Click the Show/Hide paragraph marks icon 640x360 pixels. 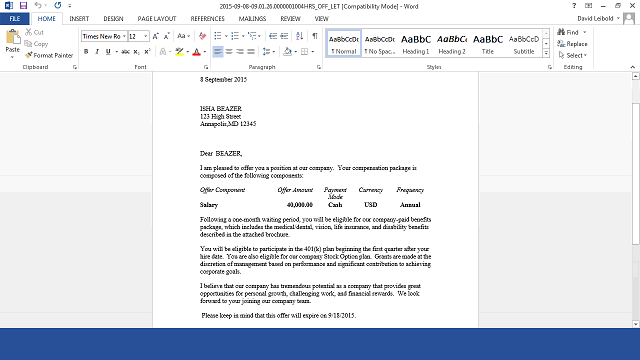click(315, 36)
